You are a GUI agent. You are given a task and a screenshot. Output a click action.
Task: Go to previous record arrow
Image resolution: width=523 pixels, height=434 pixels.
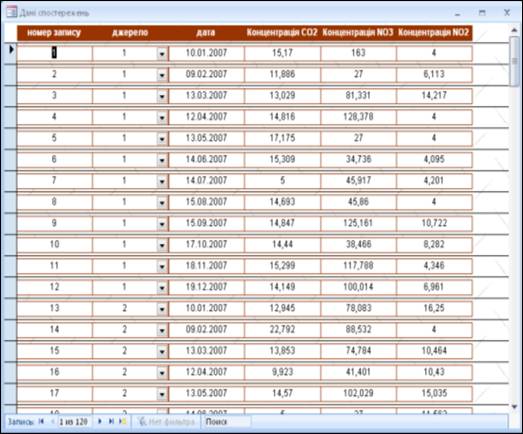tap(52, 422)
